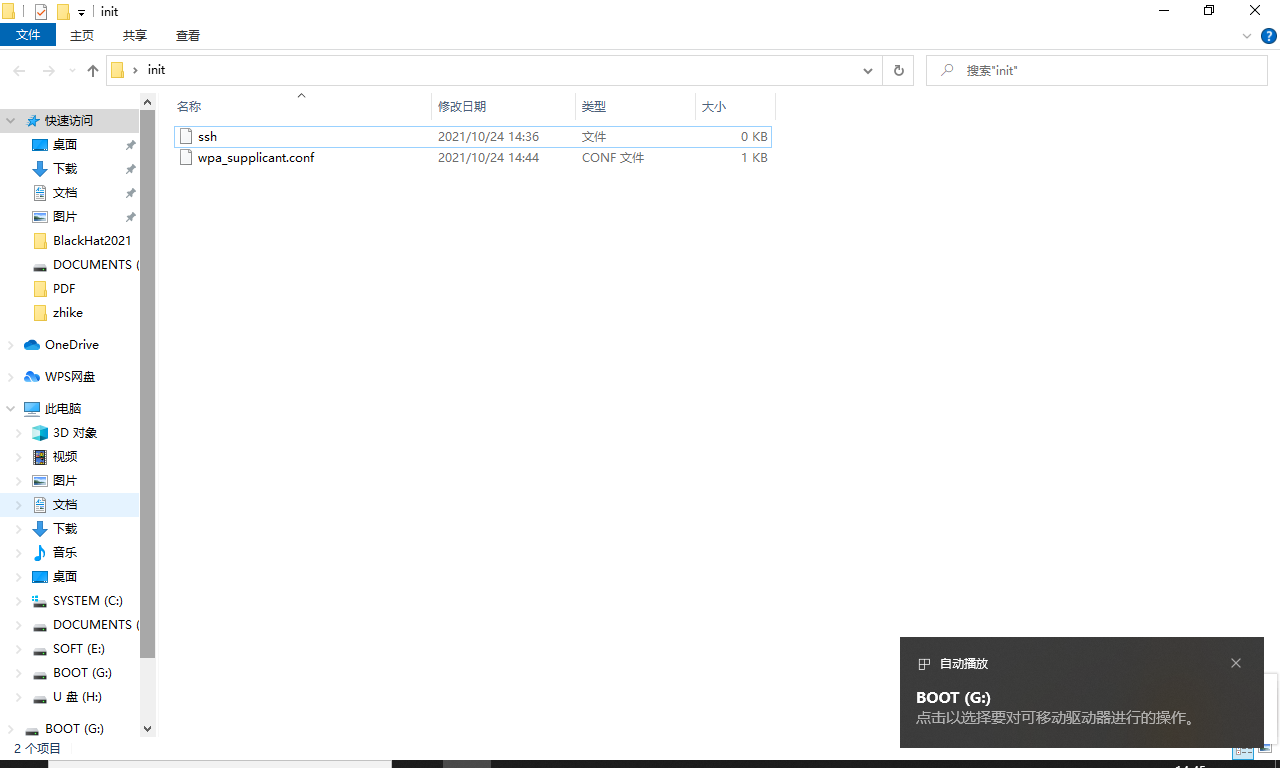Open pinned 下载 under 快速访问
The image size is (1280, 768).
pos(65,169)
